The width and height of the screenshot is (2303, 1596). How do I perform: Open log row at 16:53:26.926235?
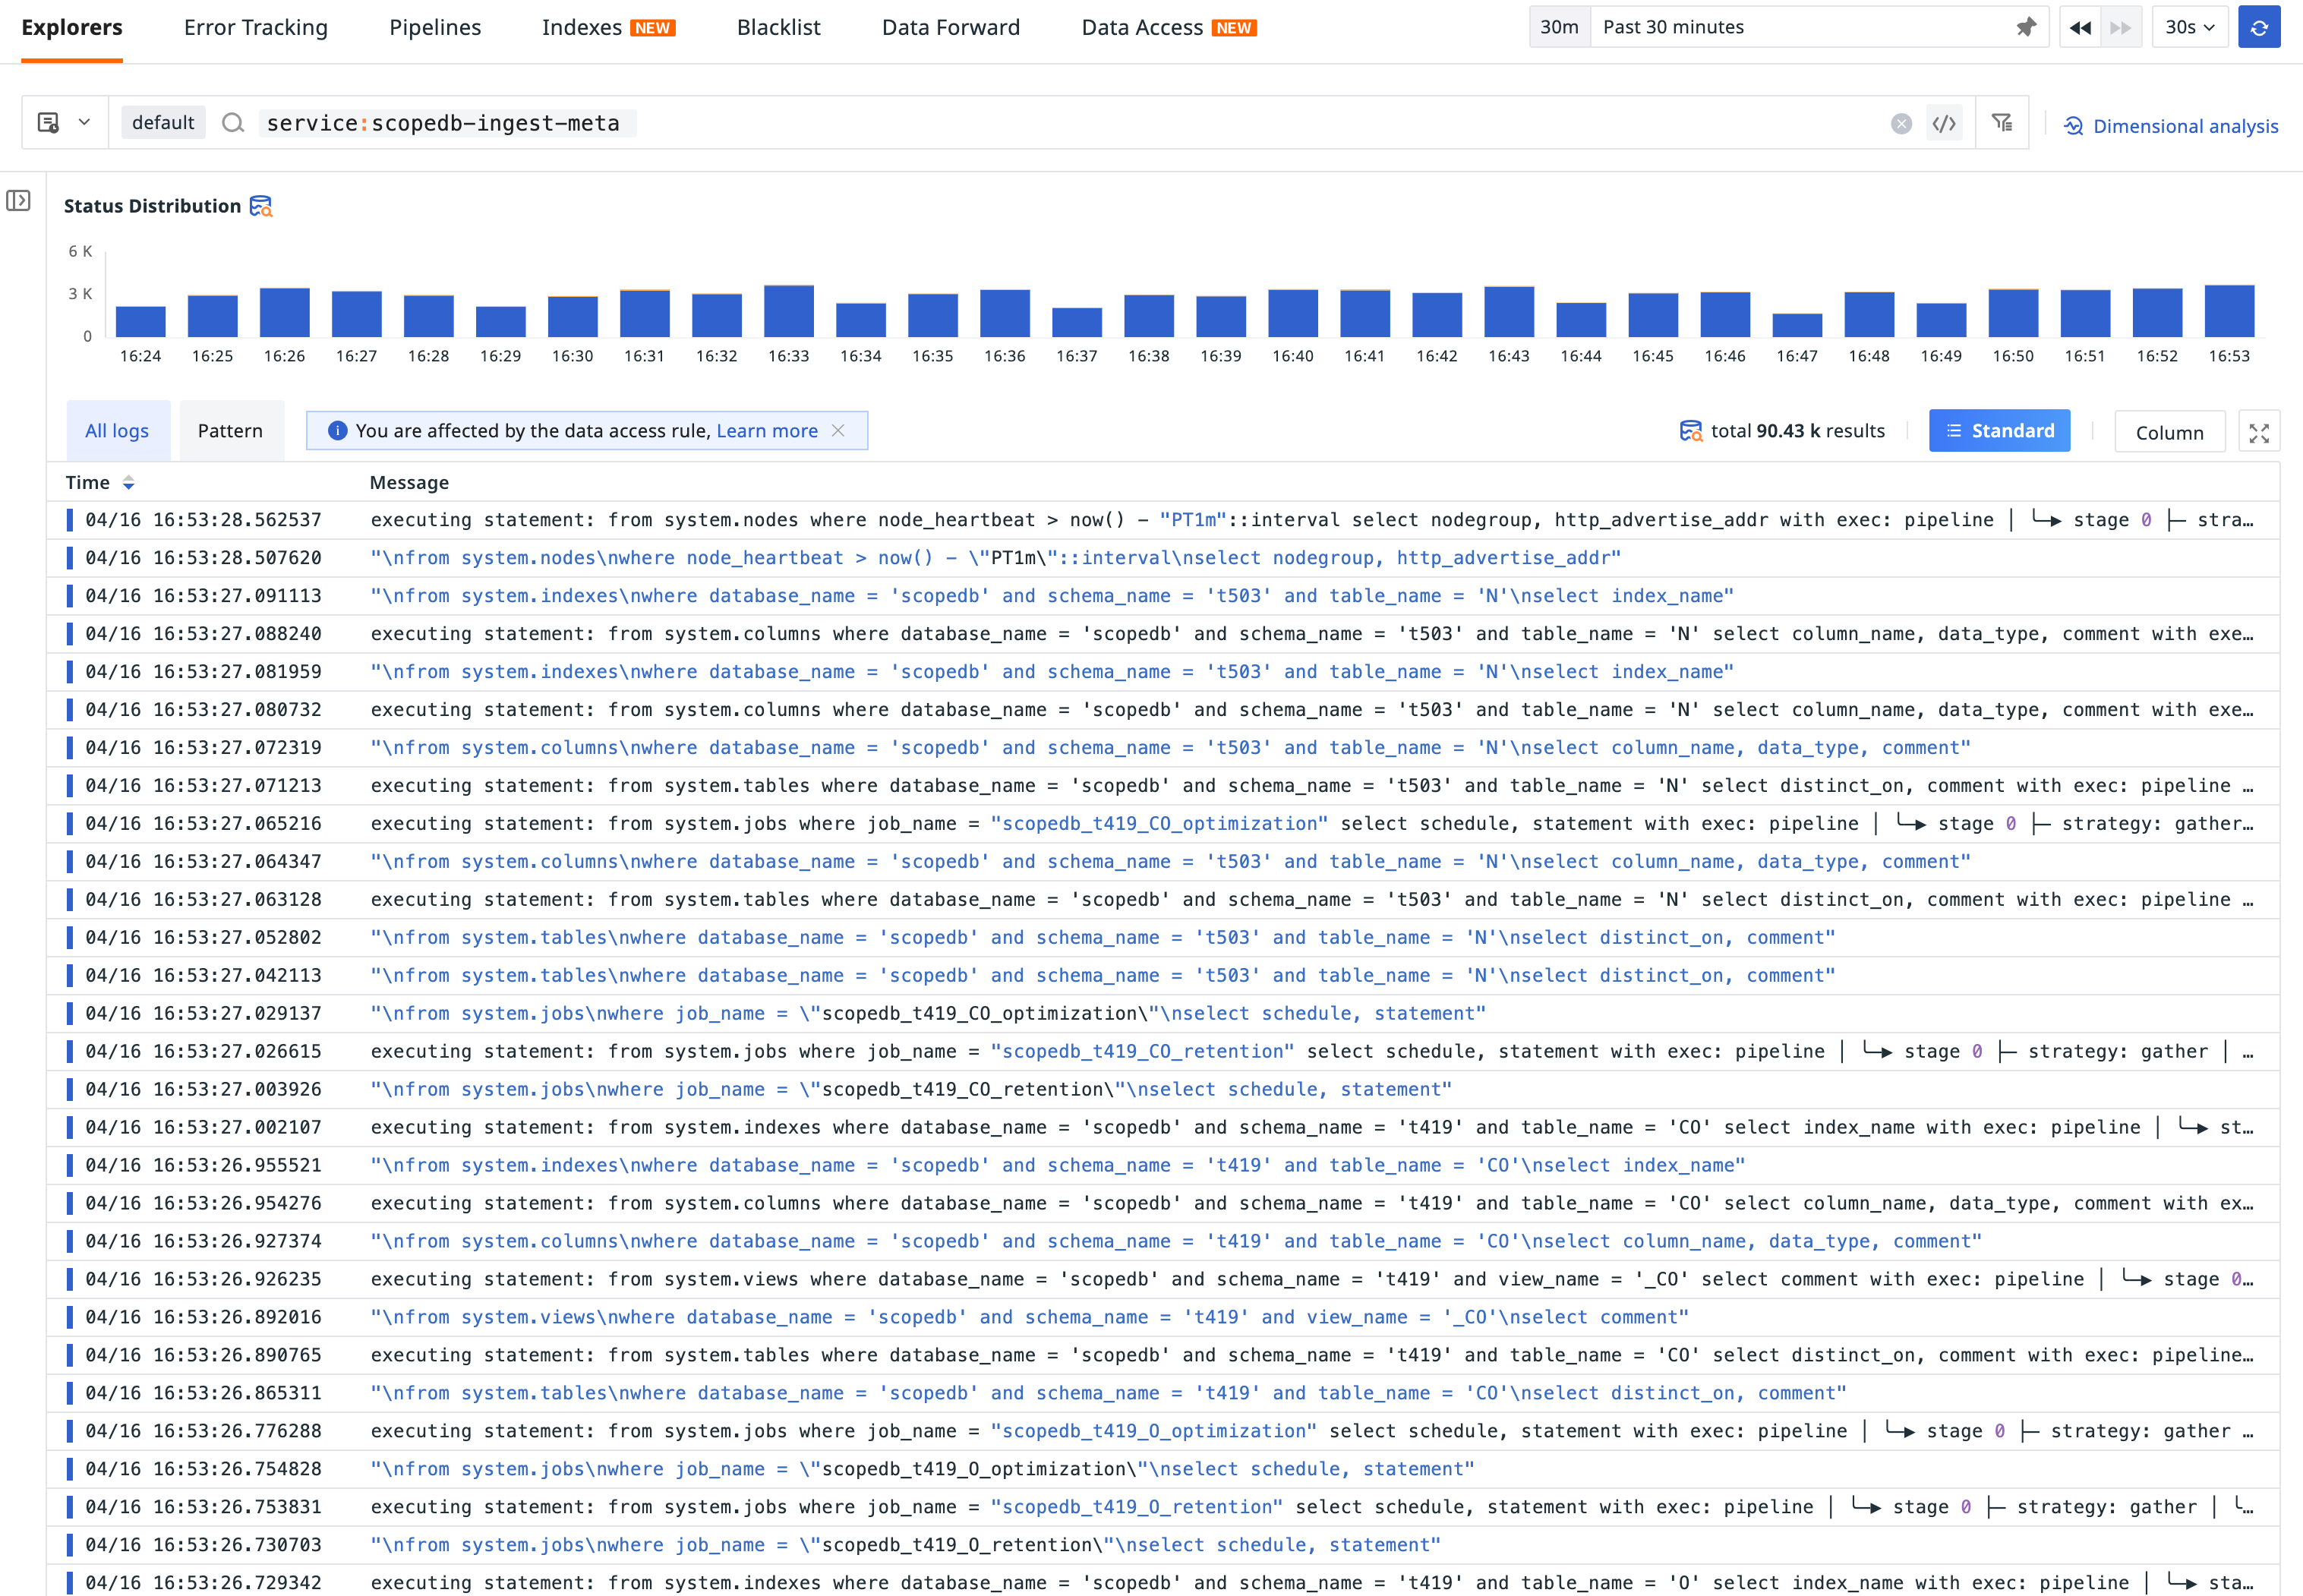1163,1280
